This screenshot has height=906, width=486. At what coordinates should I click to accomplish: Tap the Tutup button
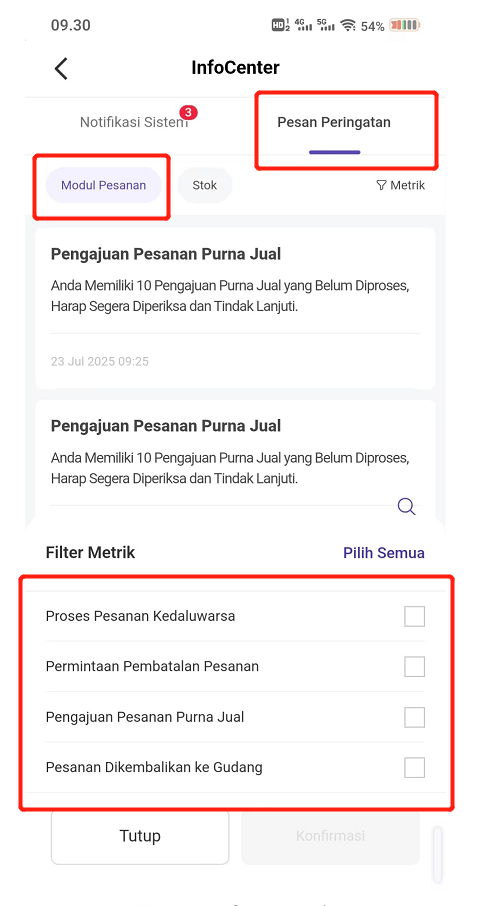[x=140, y=836]
